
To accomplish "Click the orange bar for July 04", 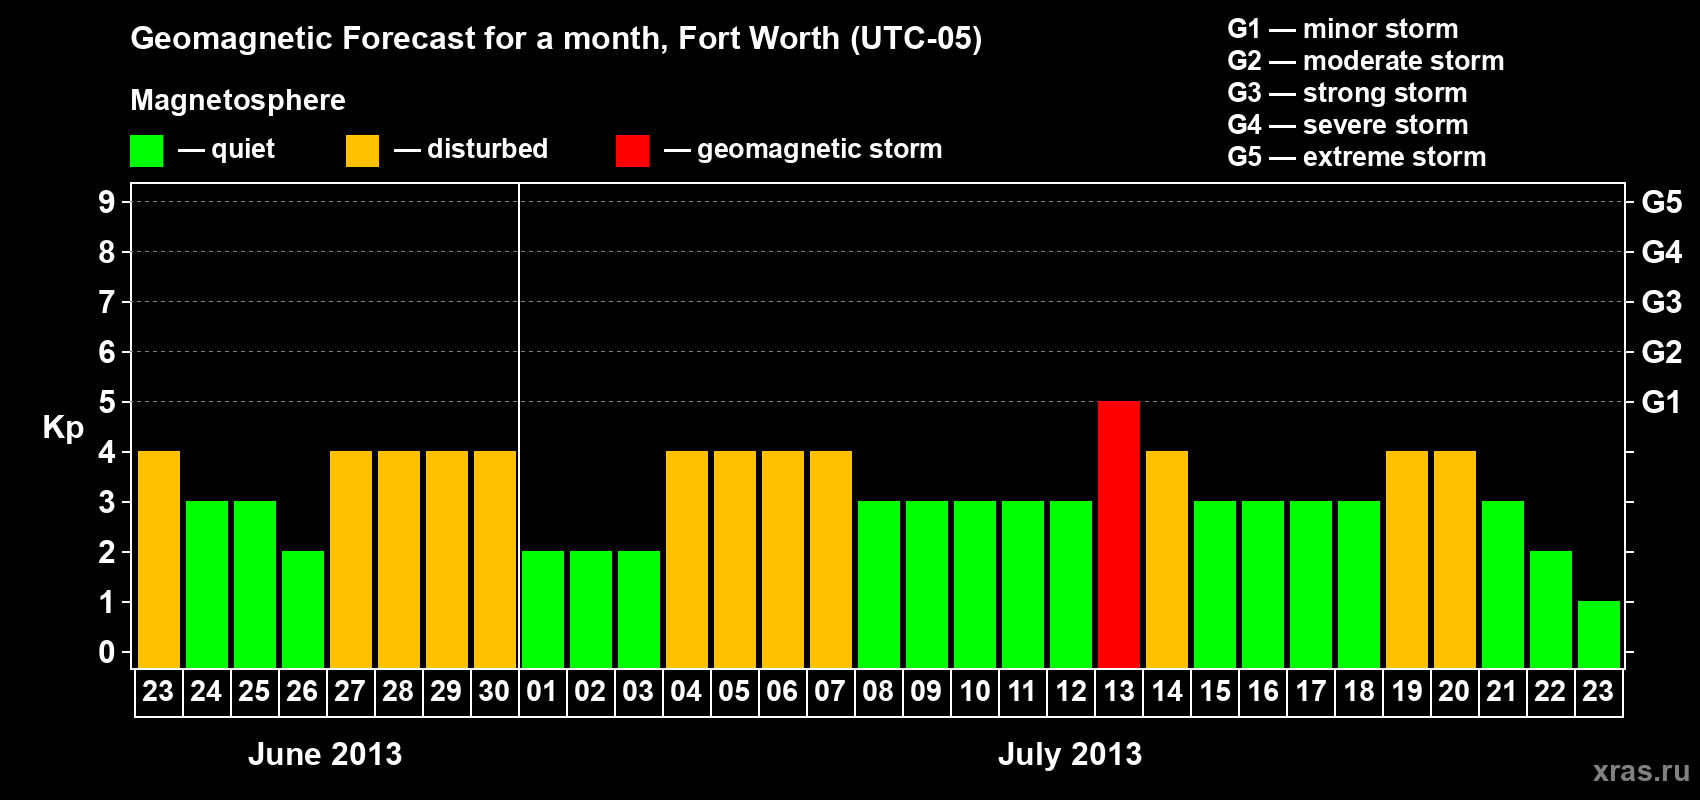I will tap(687, 559).
